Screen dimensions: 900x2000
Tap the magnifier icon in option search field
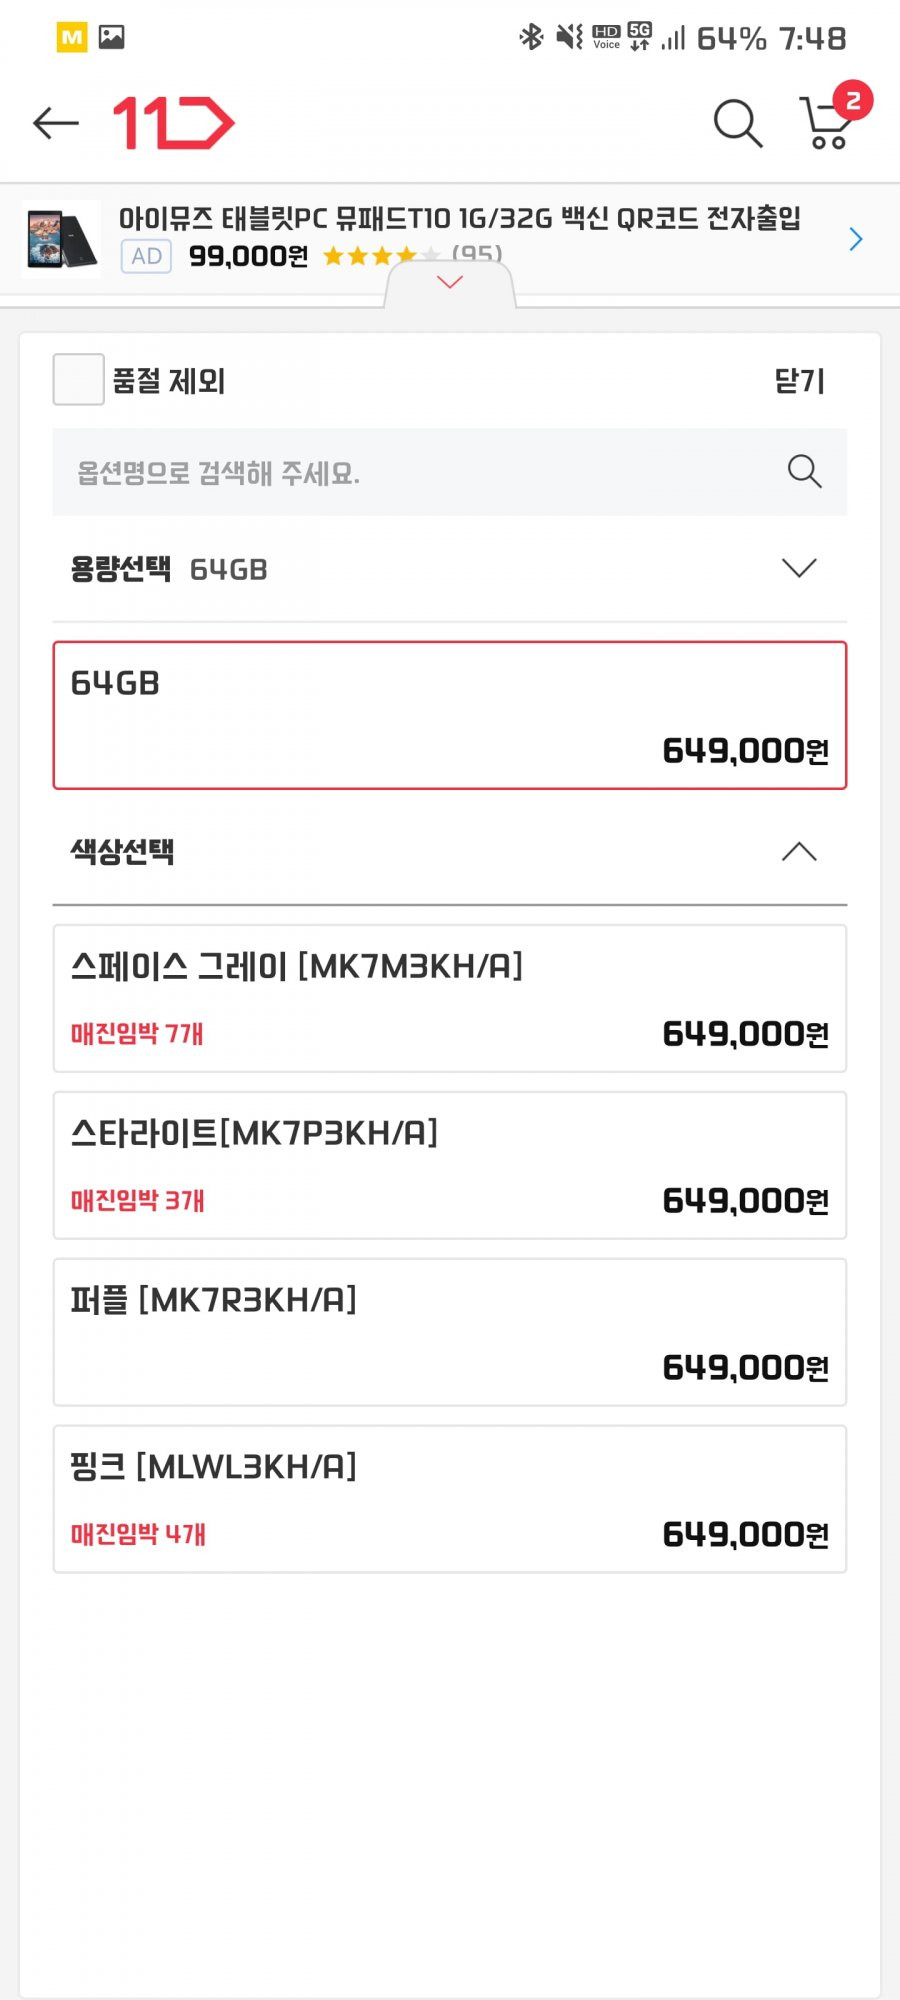[804, 471]
